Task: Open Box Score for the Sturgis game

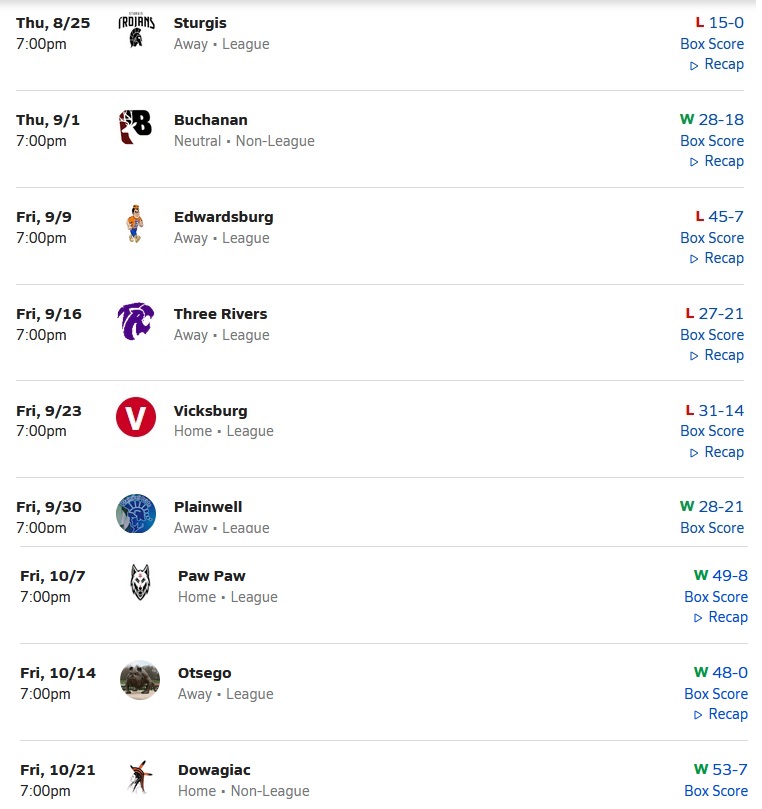Action: 712,44
